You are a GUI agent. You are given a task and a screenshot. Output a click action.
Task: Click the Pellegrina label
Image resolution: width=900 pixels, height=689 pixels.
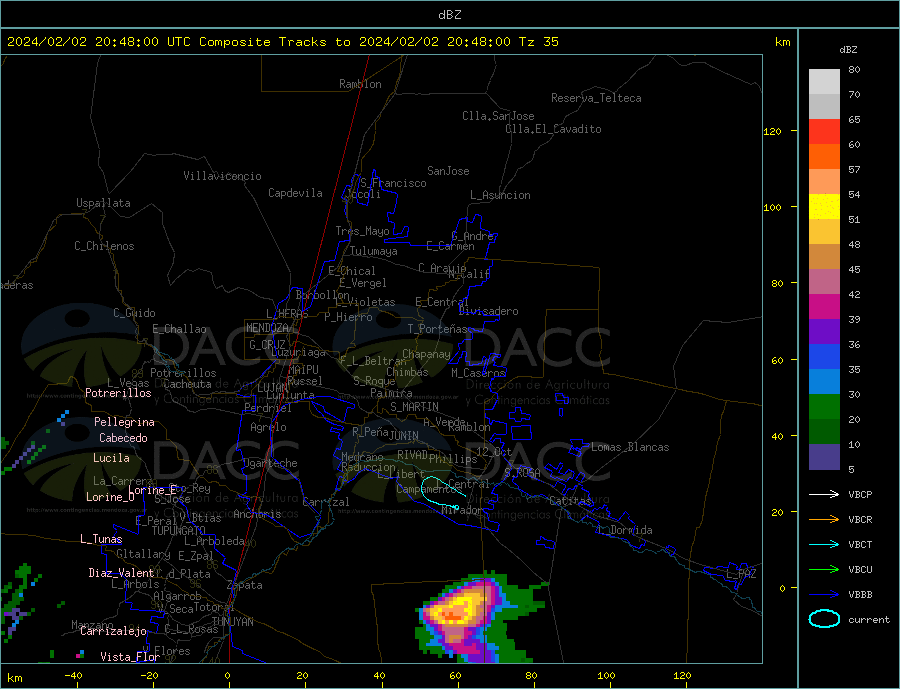[x=124, y=422]
